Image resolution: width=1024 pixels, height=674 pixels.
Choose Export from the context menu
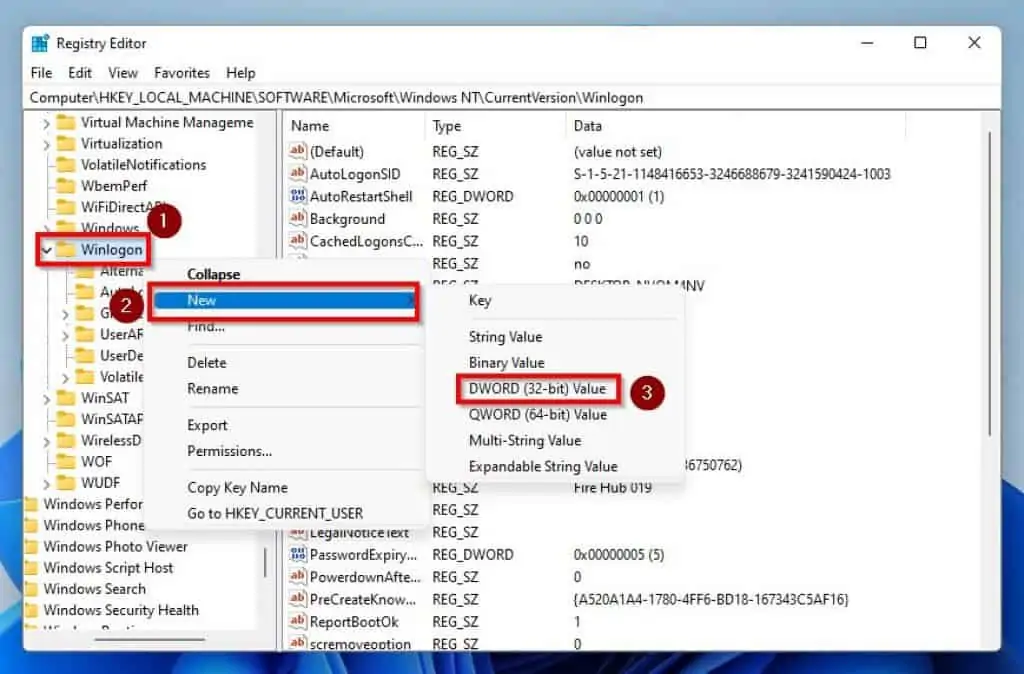click(206, 424)
